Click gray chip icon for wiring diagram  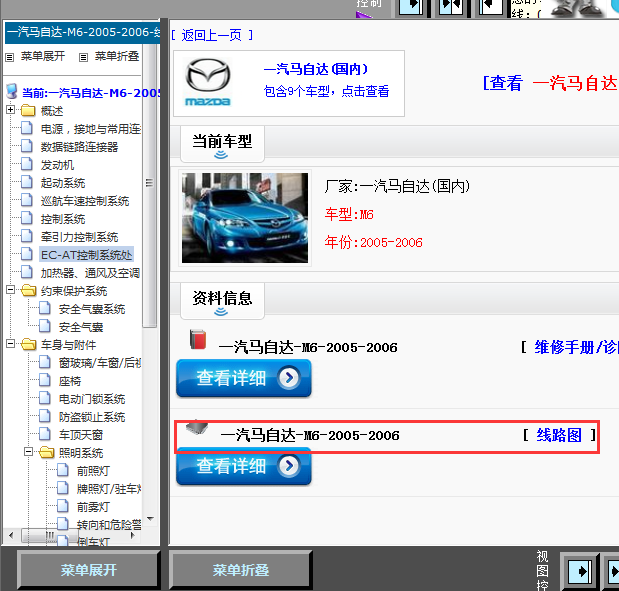pyautogui.click(x=197, y=428)
